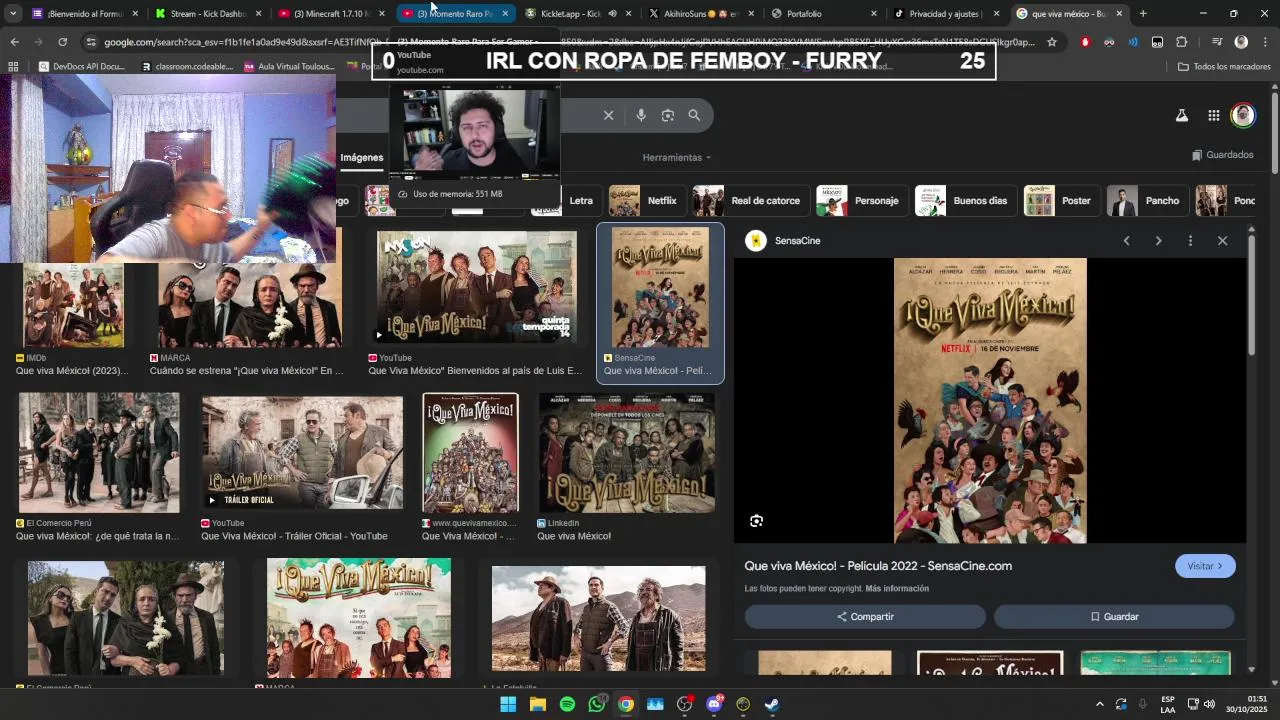The image size is (1280, 720).
Task: Click the preview panel scrollbar
Action: coord(1250,295)
